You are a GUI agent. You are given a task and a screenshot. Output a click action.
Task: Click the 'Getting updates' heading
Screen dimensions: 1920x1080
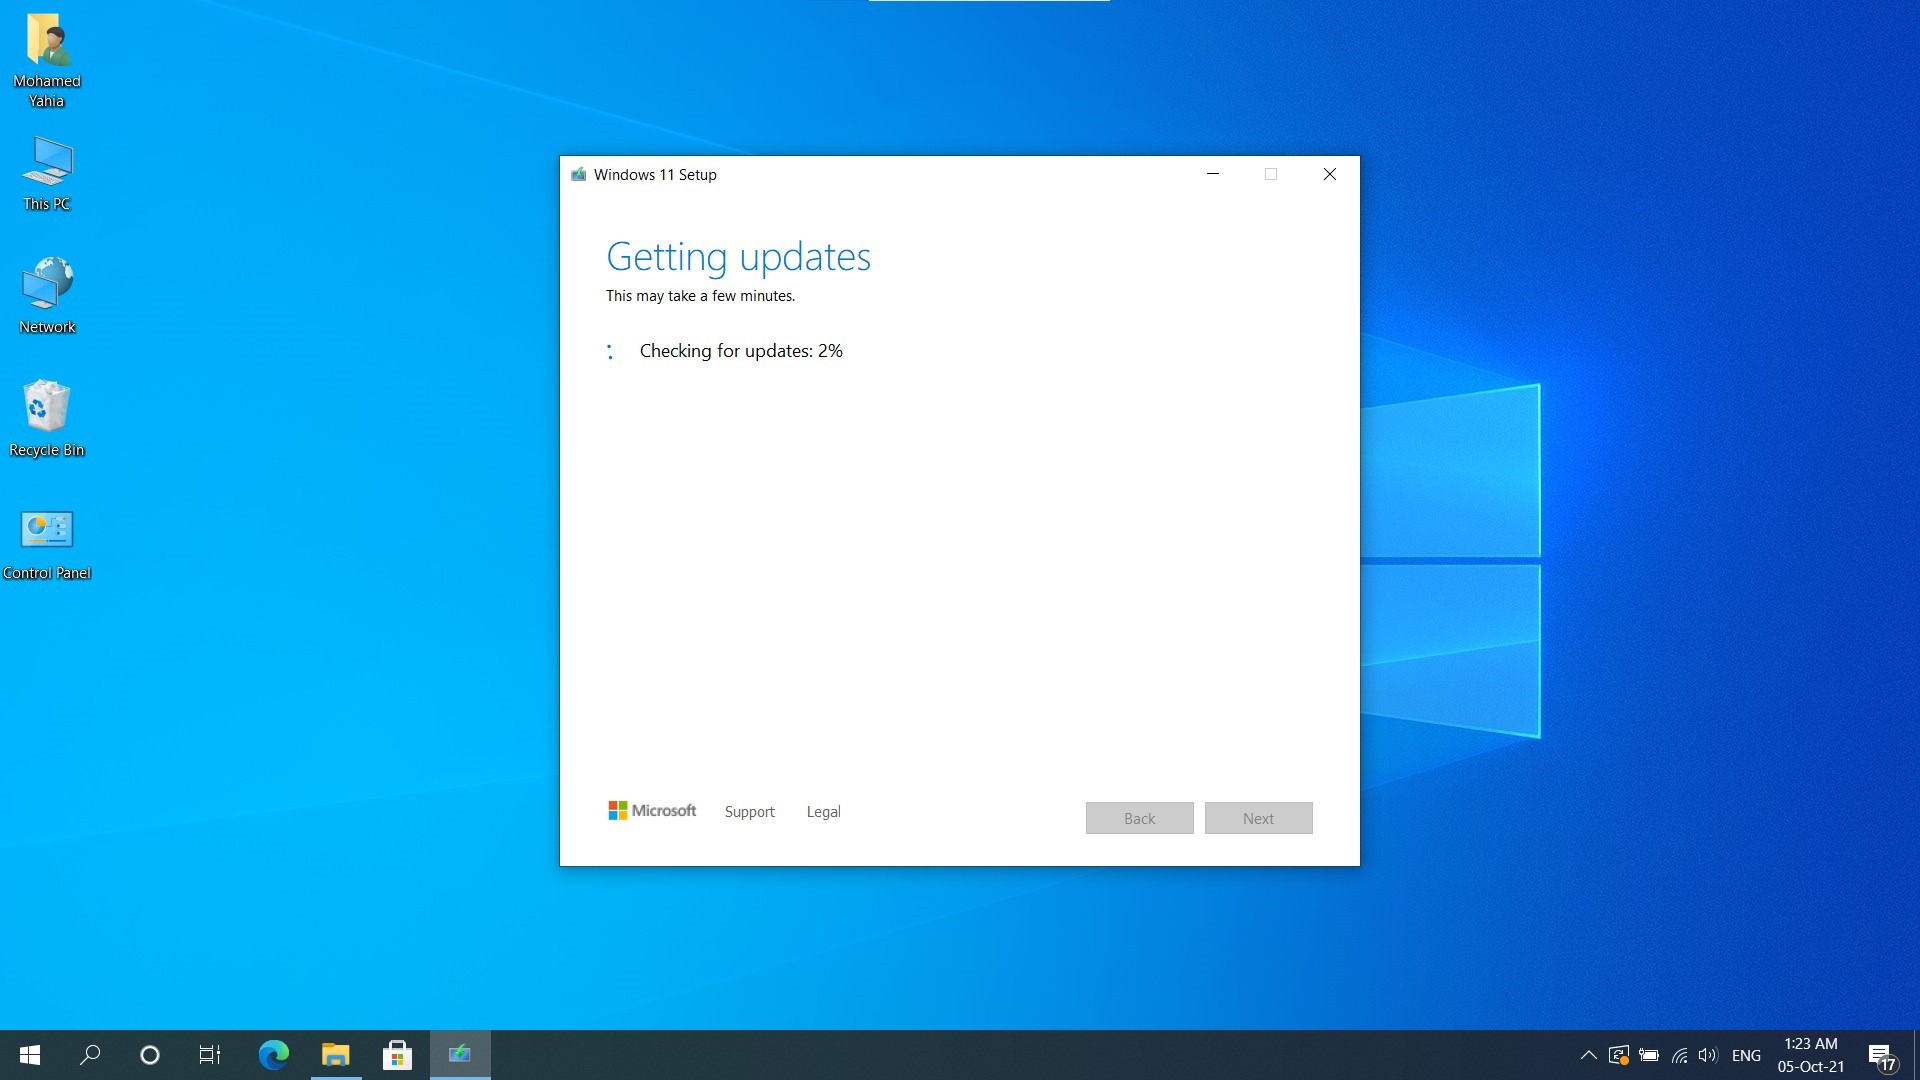[x=738, y=257]
